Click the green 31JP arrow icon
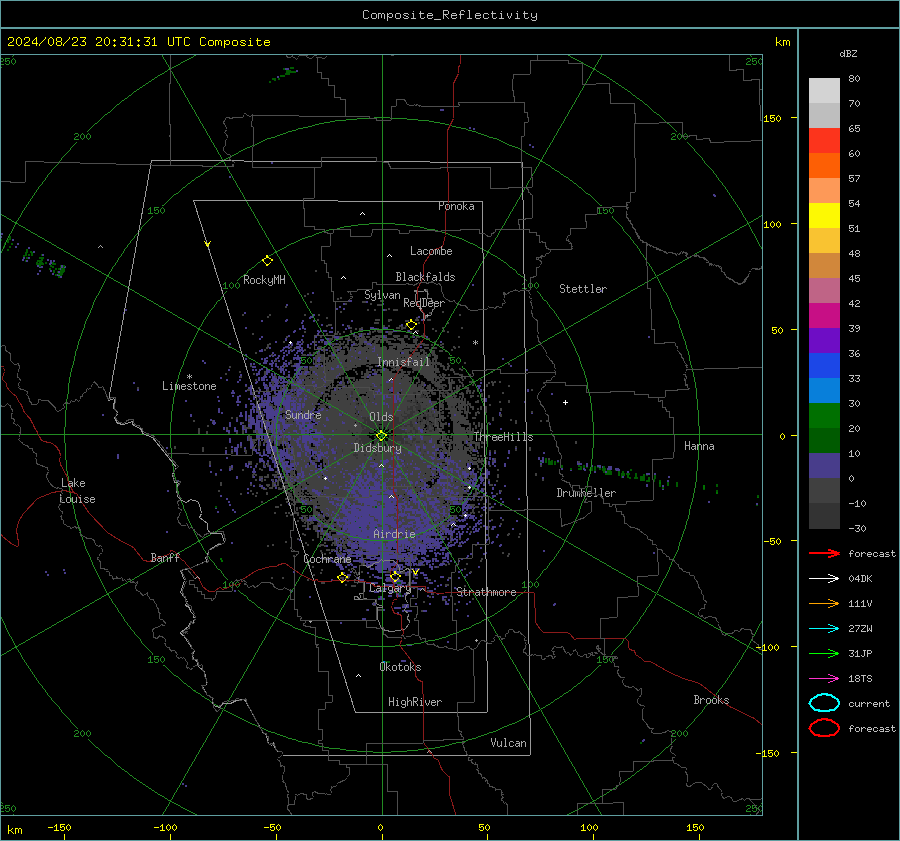This screenshot has width=900, height=841. point(824,653)
